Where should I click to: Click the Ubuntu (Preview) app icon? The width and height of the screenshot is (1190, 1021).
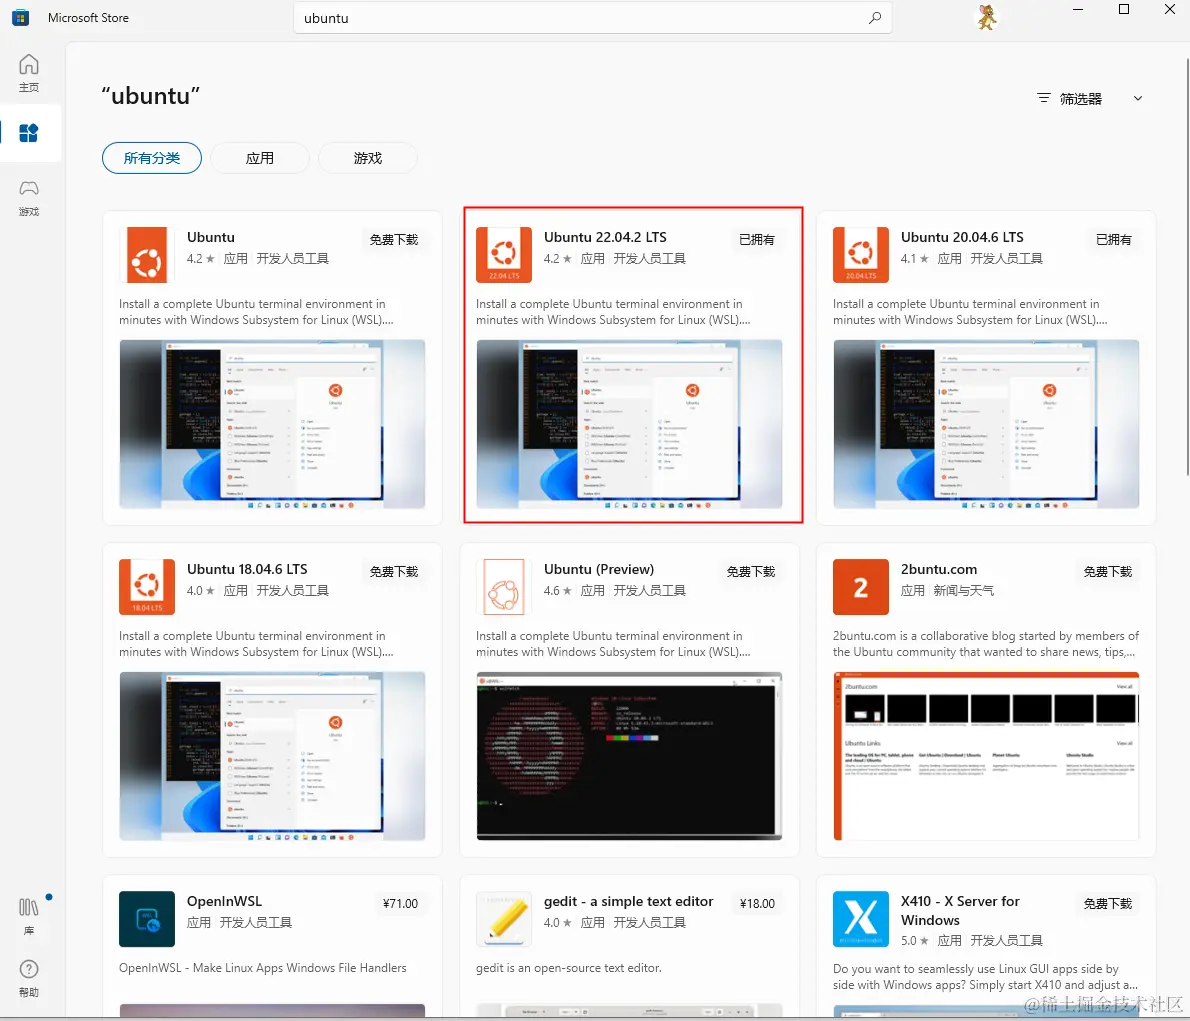pyautogui.click(x=504, y=587)
